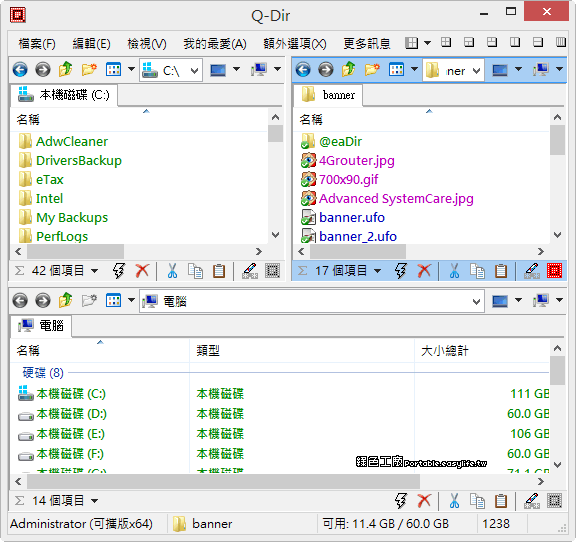
Task: Click the back arrow in C: pane
Action: 20,69
